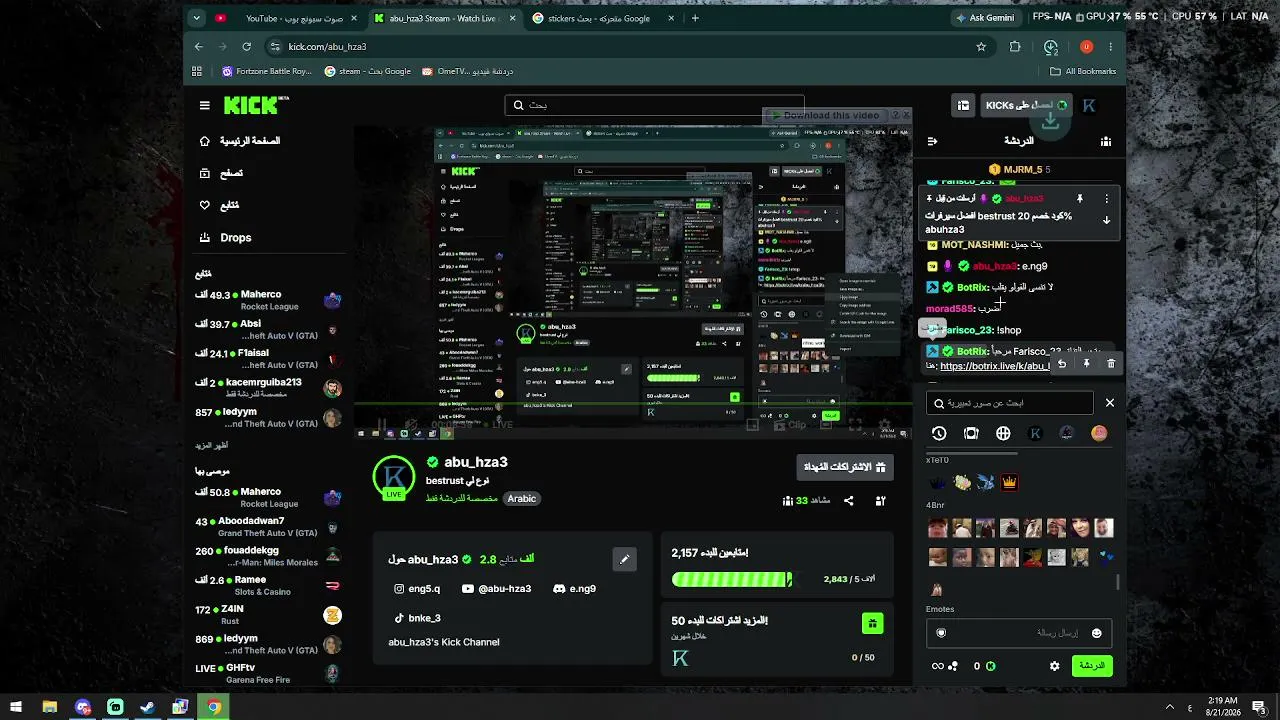The image size is (1280, 720).
Task: Show more followed channels (أظهر المزيد)
Action: (x=212, y=445)
